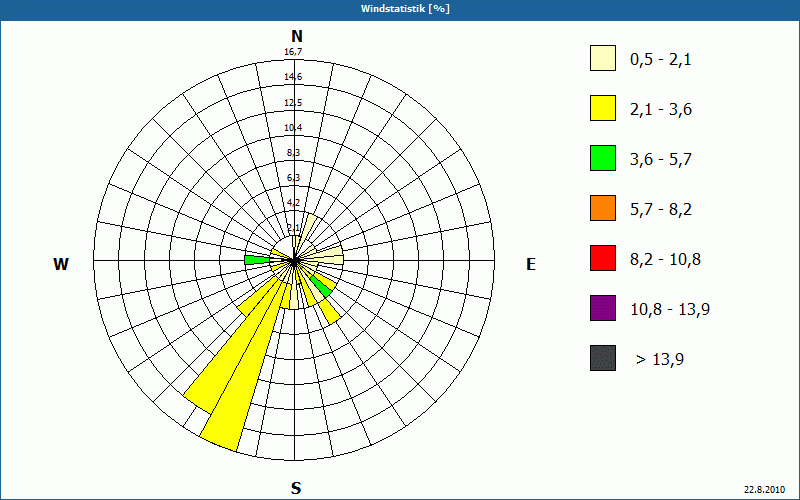Click the legend label 5,7 - 8,2
800x500 pixels.
click(661, 210)
